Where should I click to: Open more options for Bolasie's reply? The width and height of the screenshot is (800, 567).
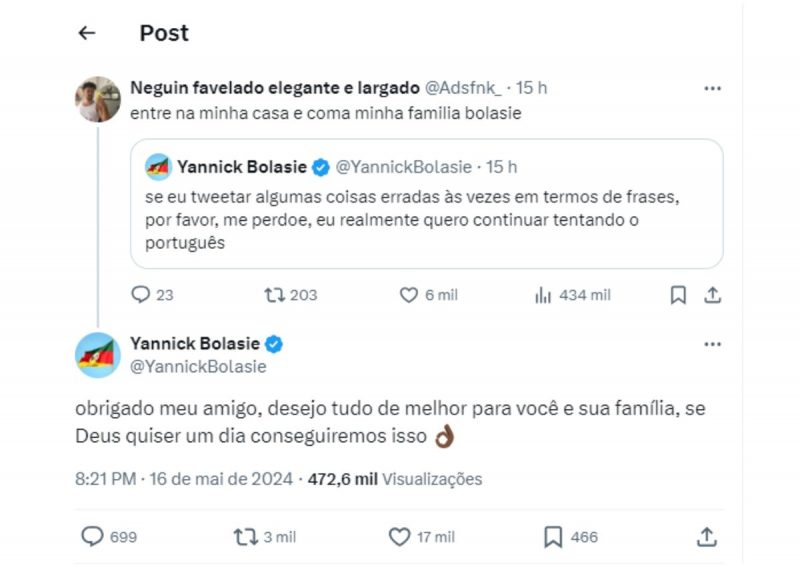712,344
